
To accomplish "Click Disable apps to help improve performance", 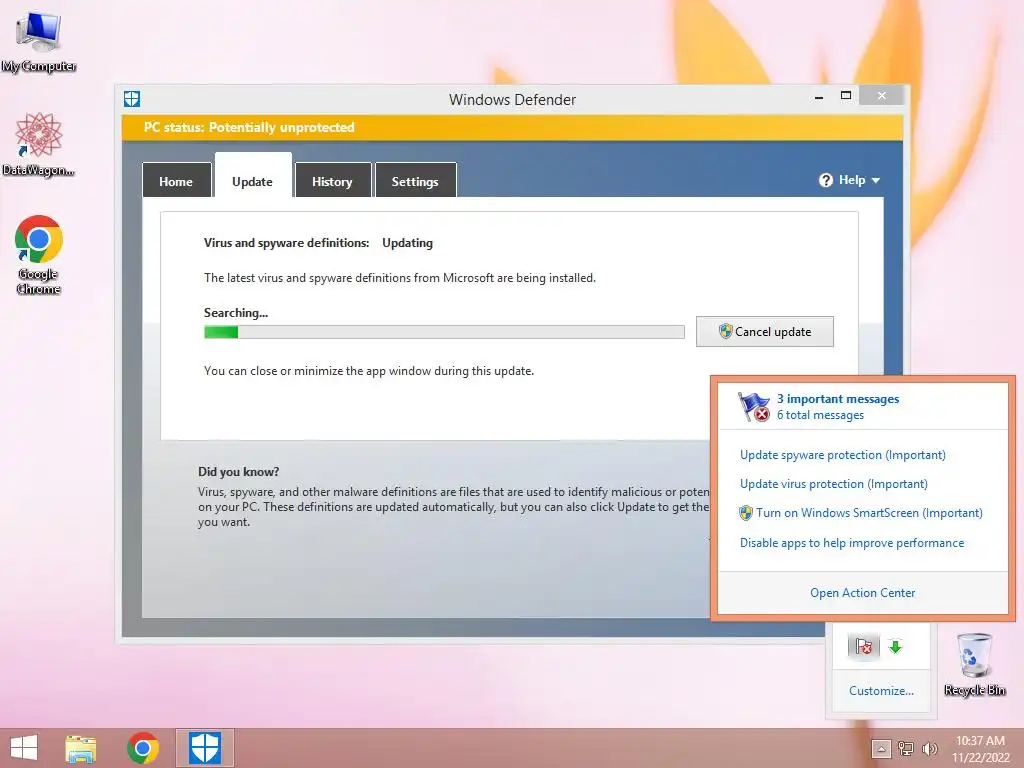I will (852, 543).
